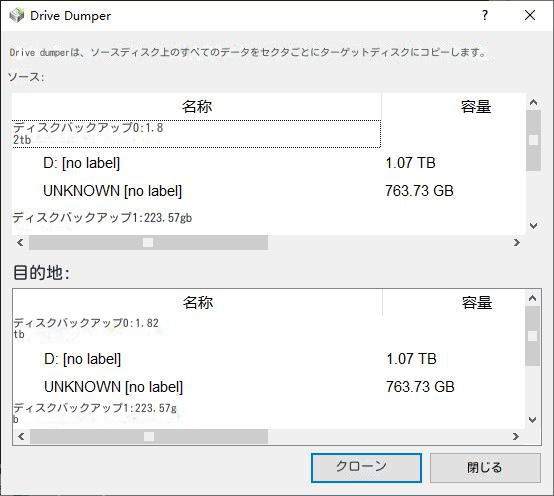Click destination list scroll left arrow
This screenshot has height=496, width=554.
click(x=21, y=437)
